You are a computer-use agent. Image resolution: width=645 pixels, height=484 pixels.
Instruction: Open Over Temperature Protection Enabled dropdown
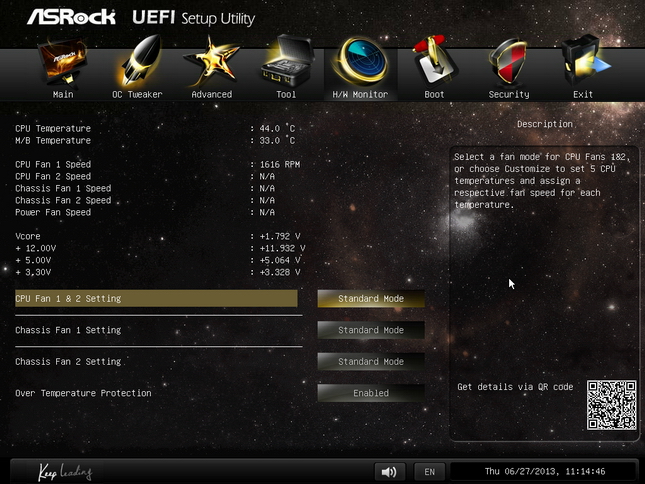(x=371, y=393)
